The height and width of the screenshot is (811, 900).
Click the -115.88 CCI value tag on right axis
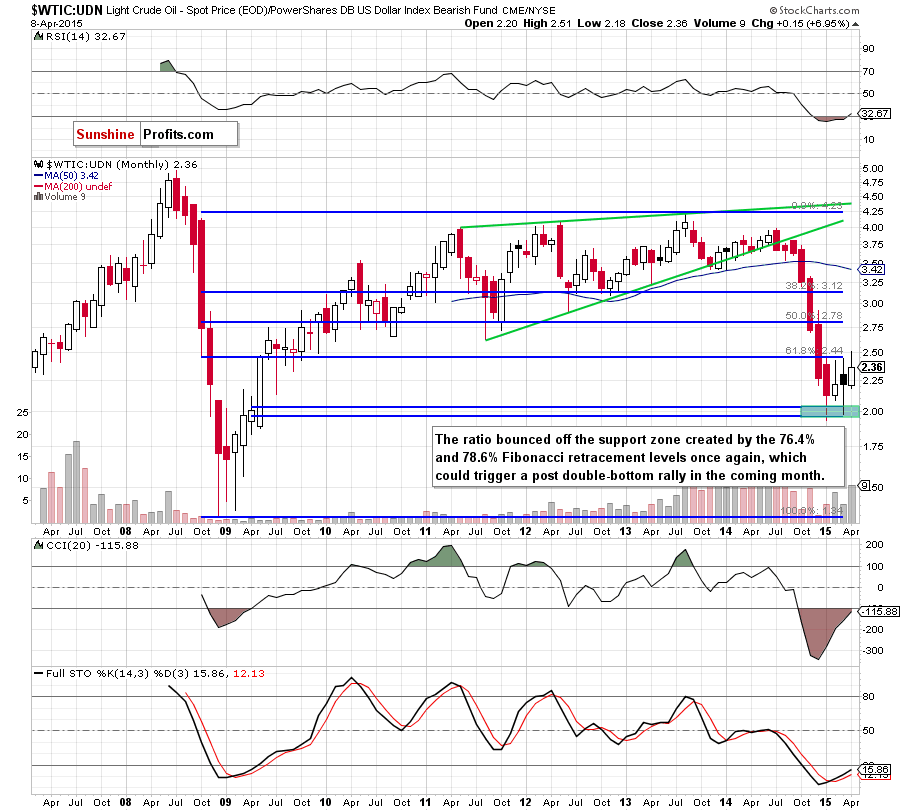(879, 612)
